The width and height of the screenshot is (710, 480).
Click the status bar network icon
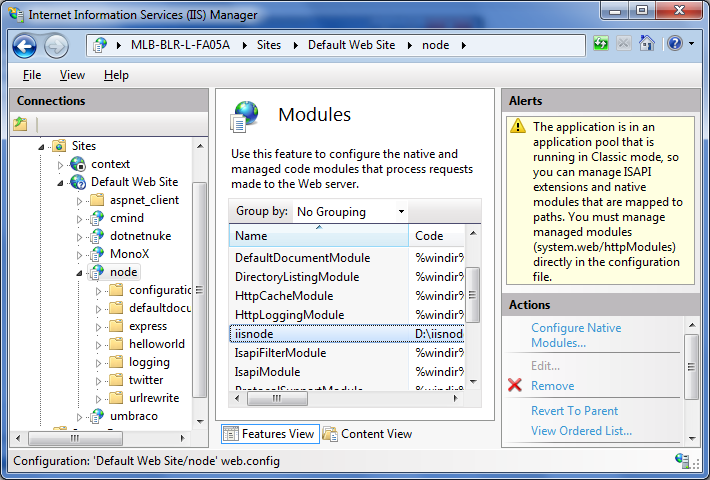pos(682,460)
